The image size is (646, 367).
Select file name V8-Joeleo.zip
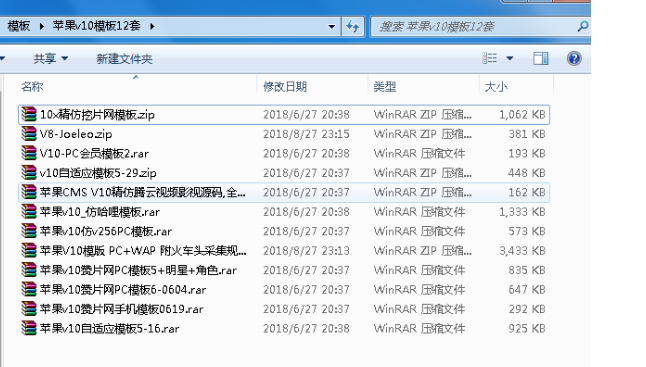pyautogui.click(x=76, y=134)
